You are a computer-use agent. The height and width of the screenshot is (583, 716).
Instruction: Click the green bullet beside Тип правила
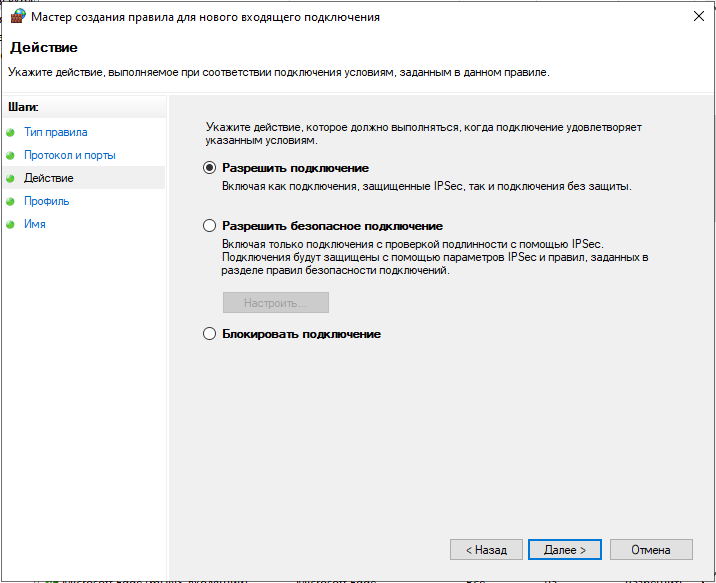pyautogui.click(x=11, y=132)
